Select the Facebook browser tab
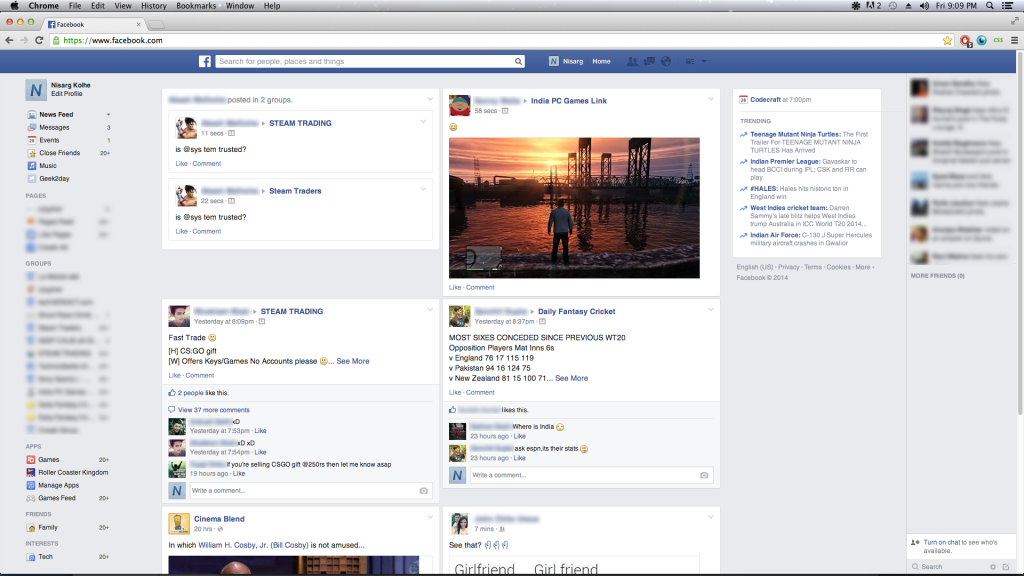The image size is (1024, 576). coord(93,24)
